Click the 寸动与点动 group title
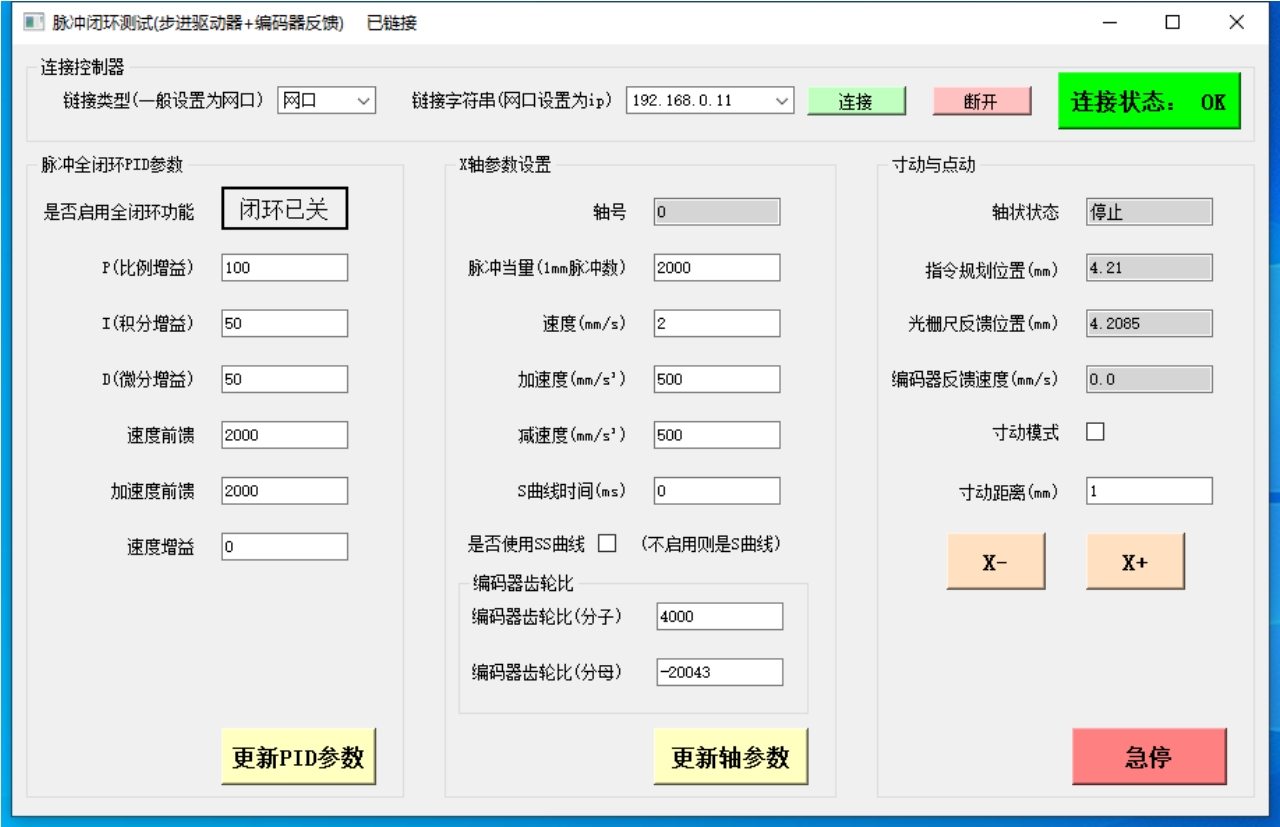 point(933,165)
